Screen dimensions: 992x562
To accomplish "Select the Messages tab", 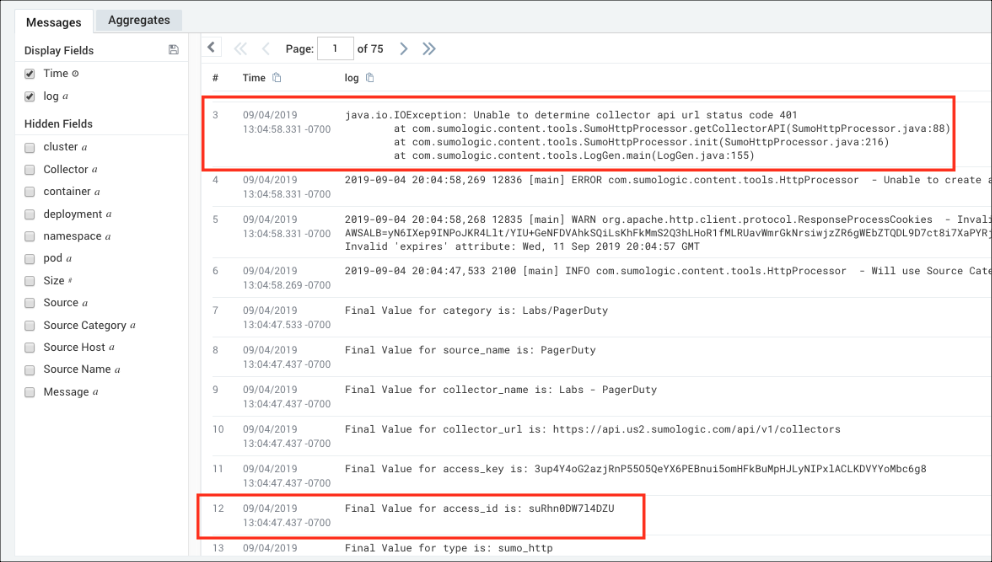I will click(53, 21).
